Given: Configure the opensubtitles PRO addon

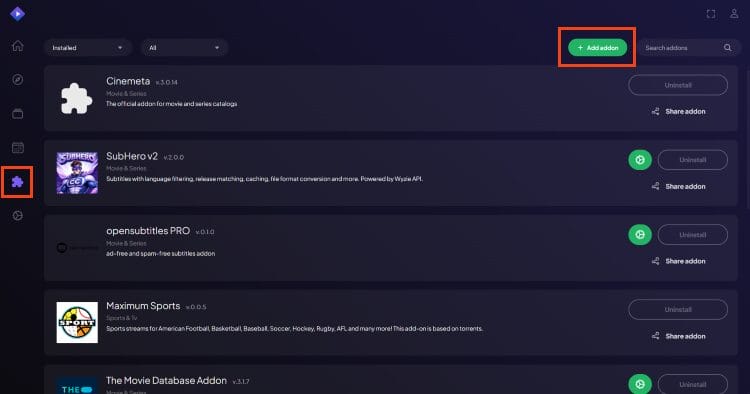Looking at the screenshot, I should (640, 235).
